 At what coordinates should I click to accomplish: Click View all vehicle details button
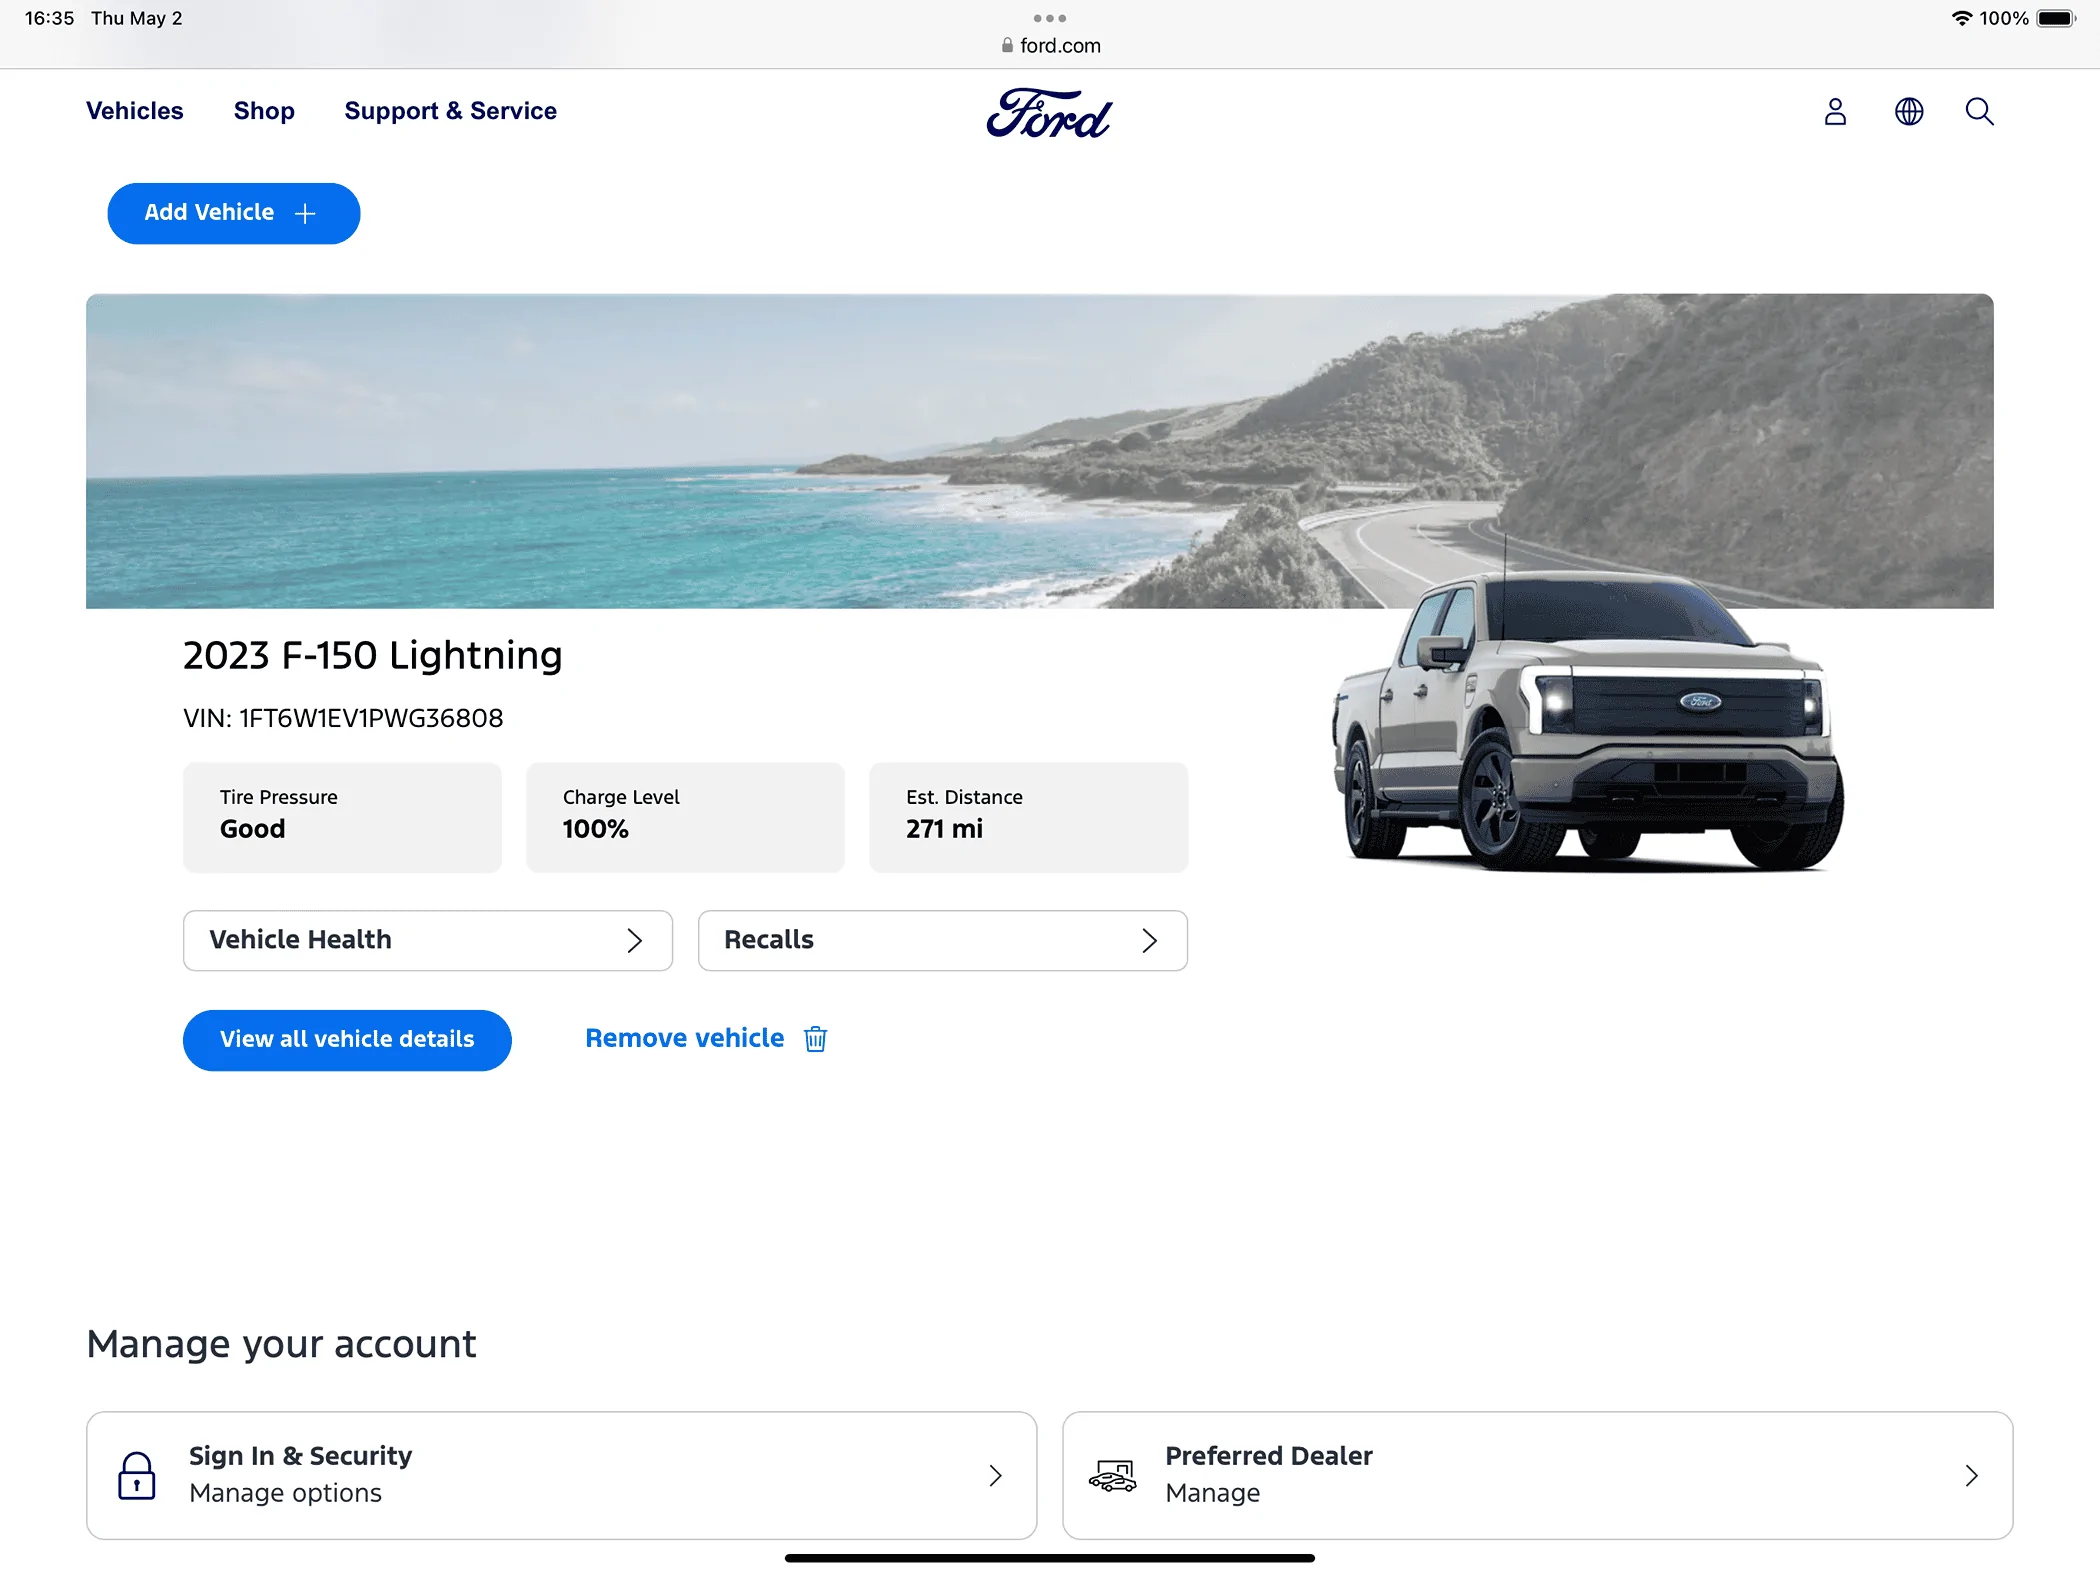[347, 1039]
